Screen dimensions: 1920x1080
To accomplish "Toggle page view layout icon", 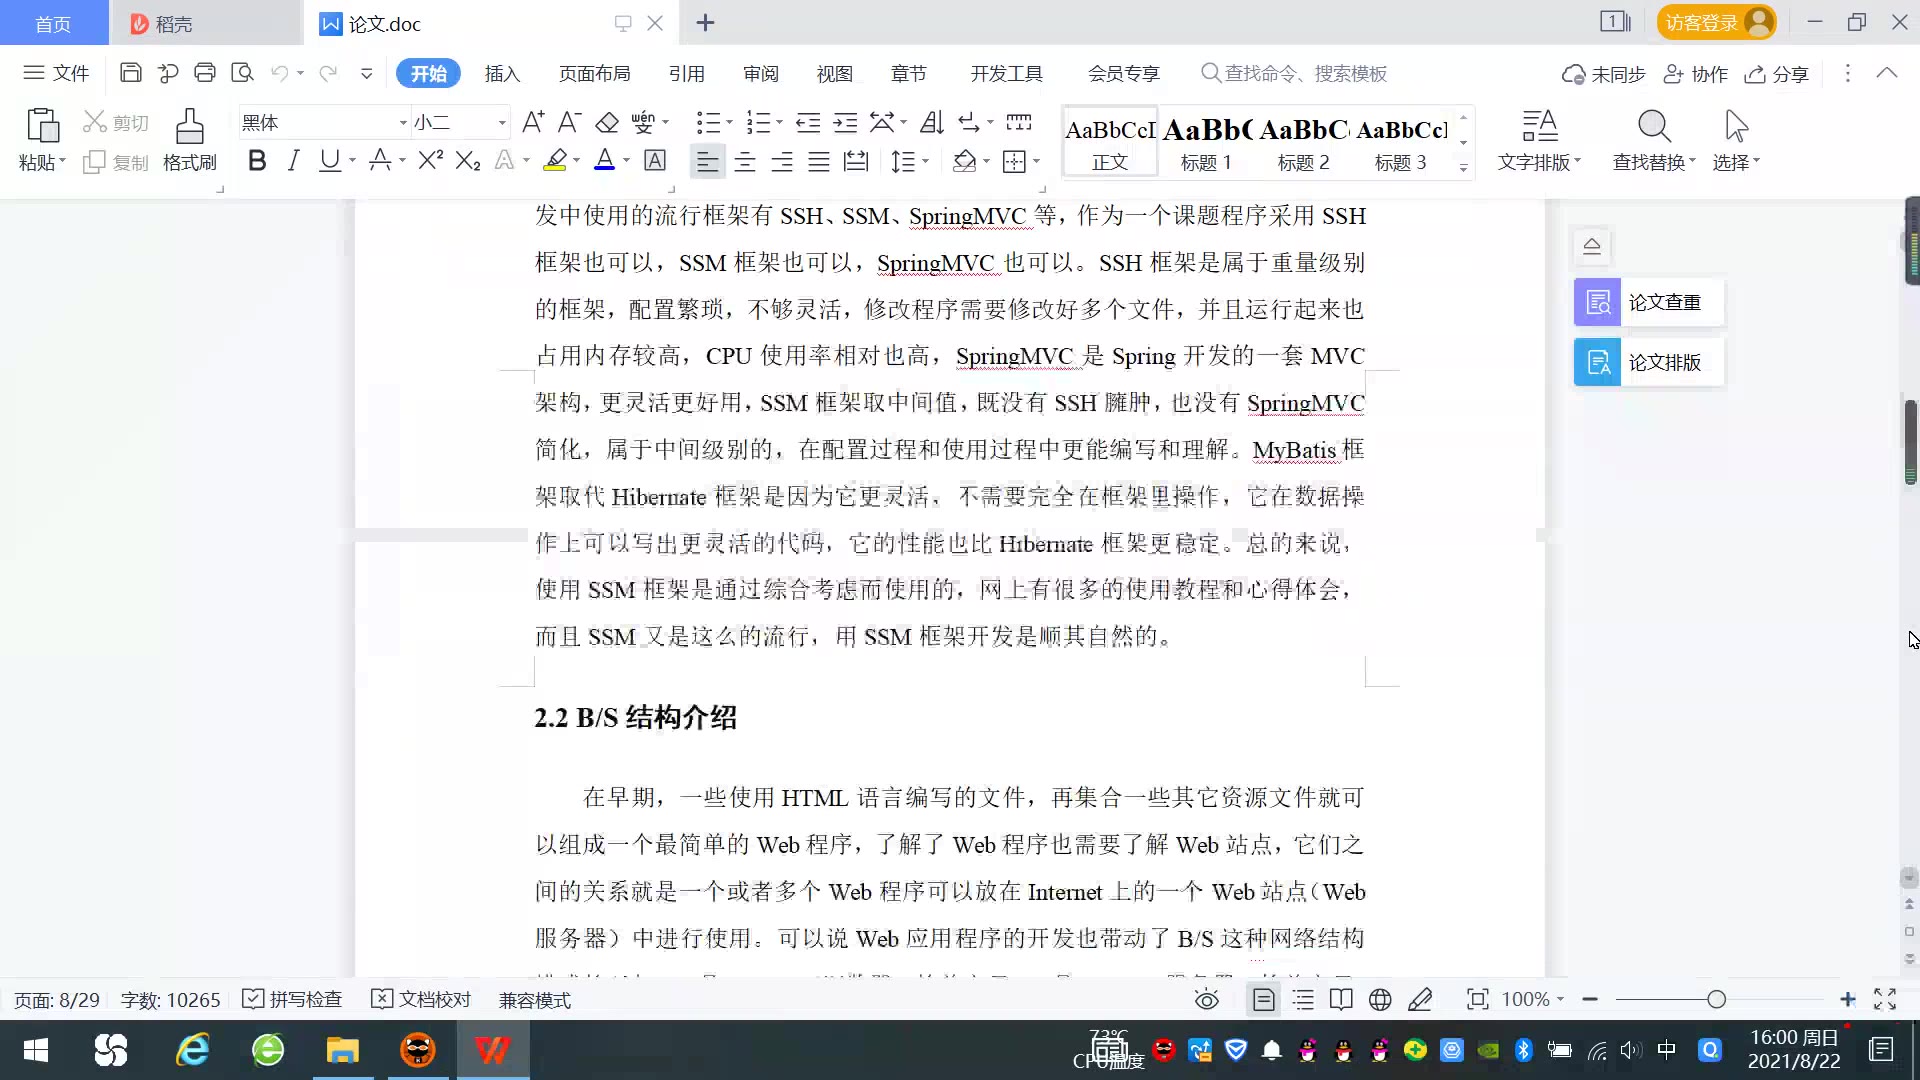I will [x=1264, y=1000].
